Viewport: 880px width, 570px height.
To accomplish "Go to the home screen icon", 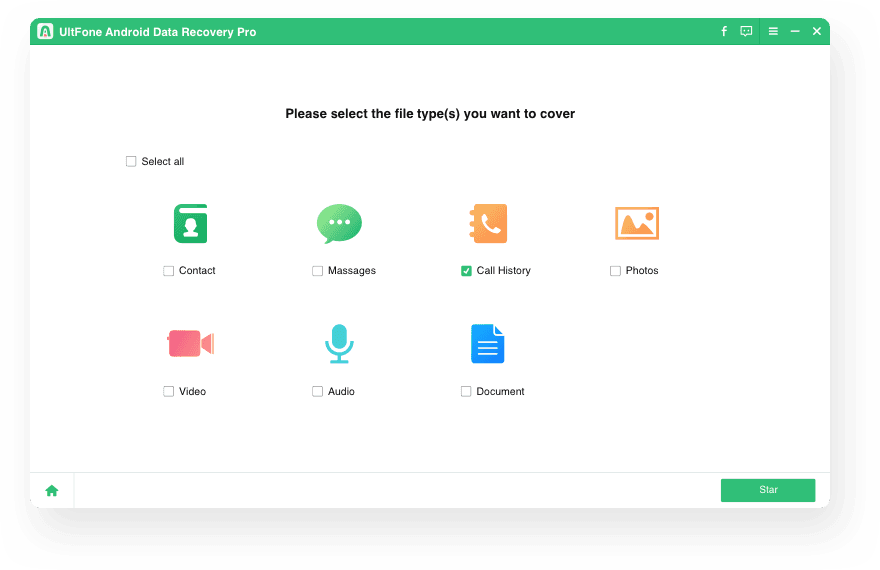I will (x=52, y=490).
